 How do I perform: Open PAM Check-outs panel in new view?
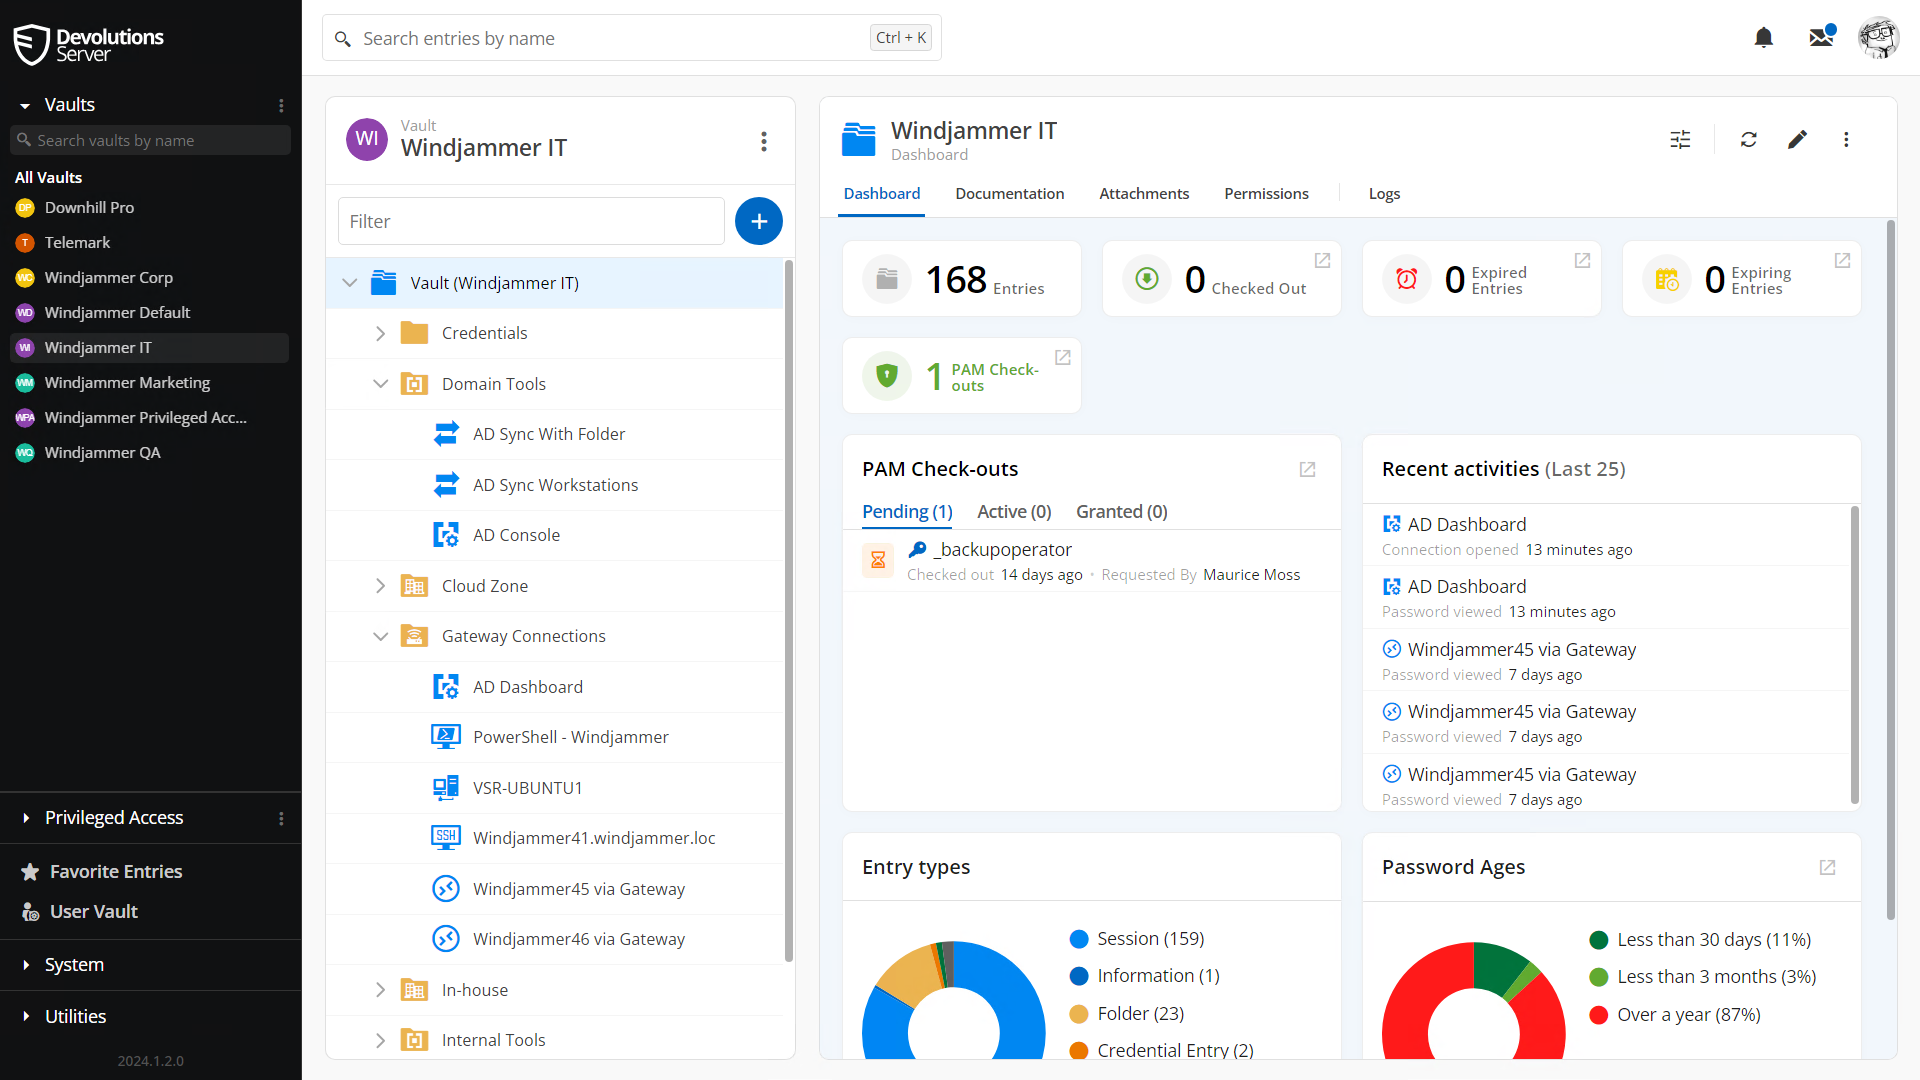(x=1307, y=469)
